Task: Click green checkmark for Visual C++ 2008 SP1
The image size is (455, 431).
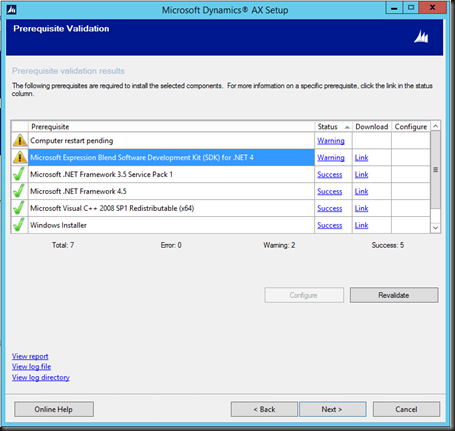Action: point(19,208)
